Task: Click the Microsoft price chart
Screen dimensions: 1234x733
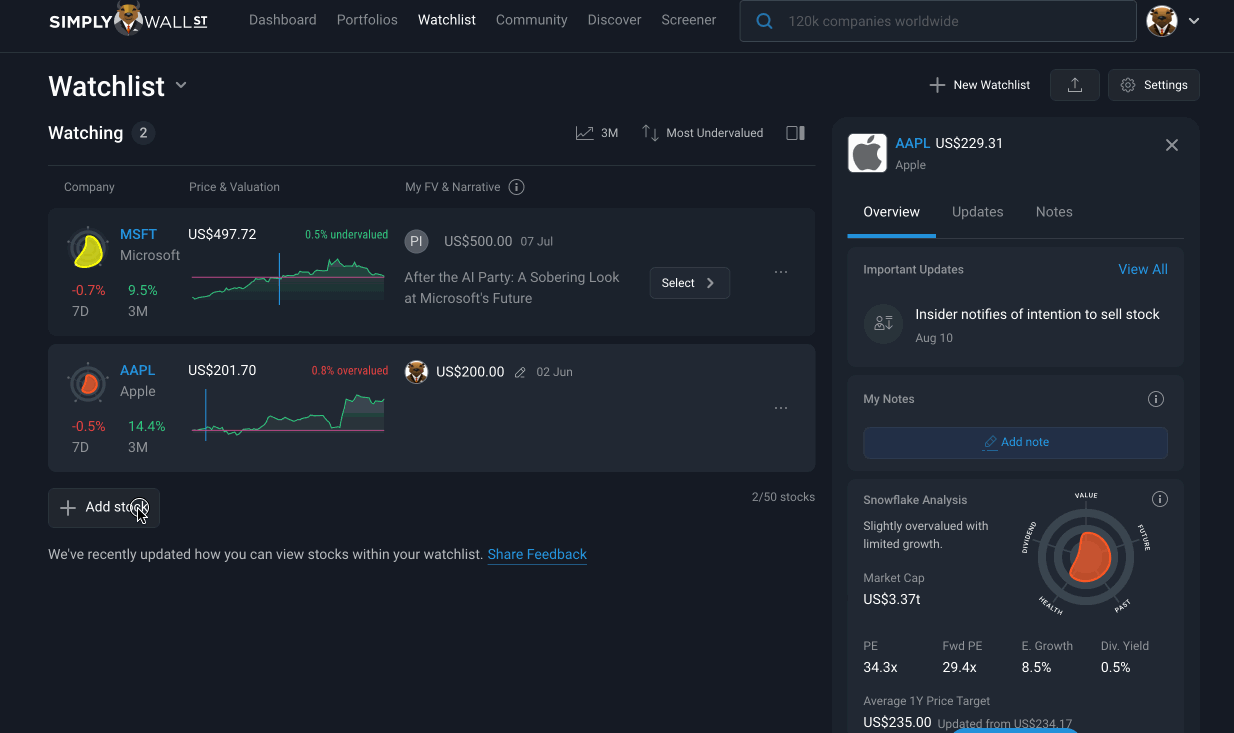Action: [x=288, y=279]
